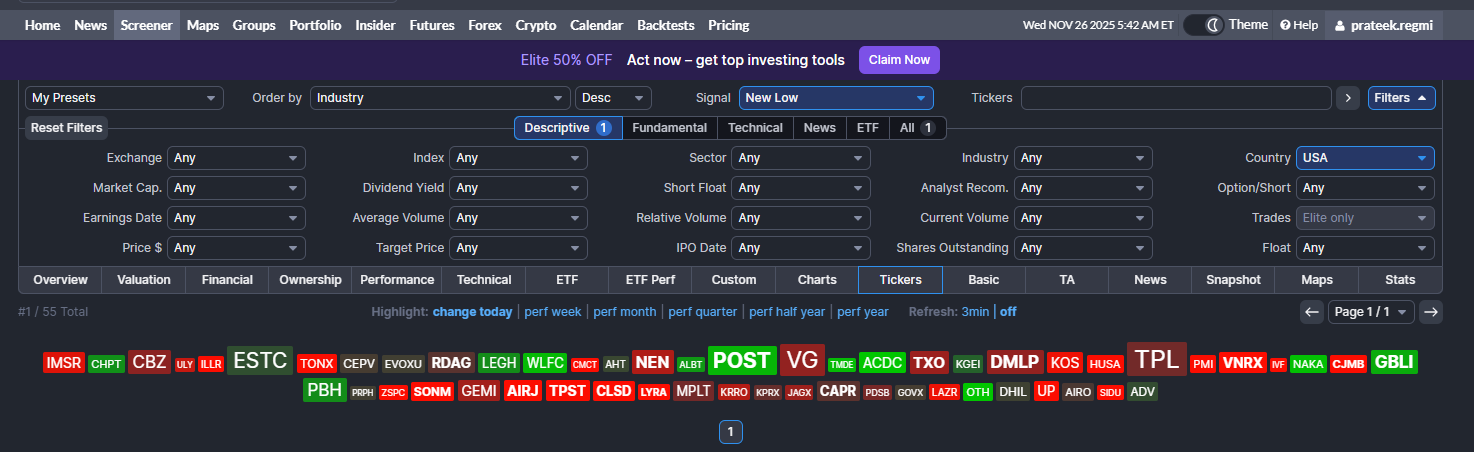
Task: Open Signal New Low dropdown
Action: (x=836, y=98)
